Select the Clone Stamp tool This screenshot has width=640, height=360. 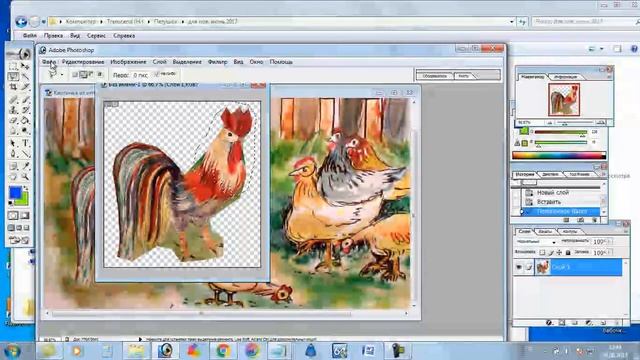(x=13, y=110)
